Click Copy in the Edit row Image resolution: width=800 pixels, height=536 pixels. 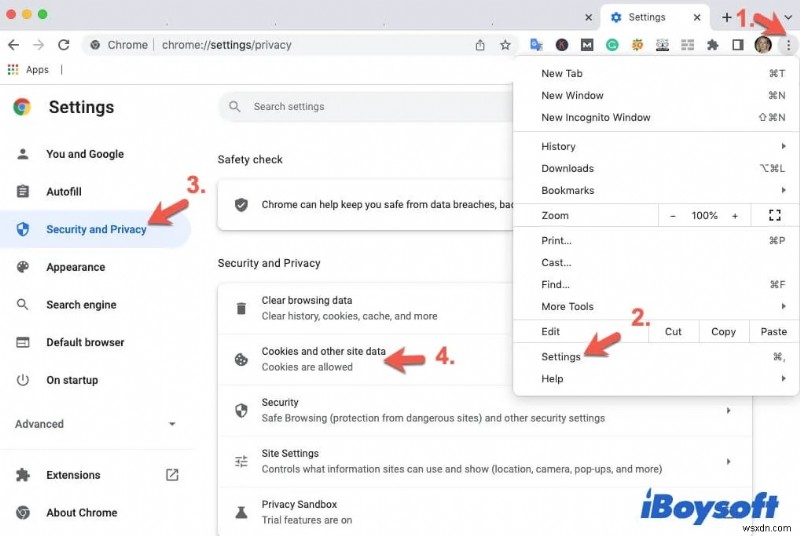(x=723, y=331)
